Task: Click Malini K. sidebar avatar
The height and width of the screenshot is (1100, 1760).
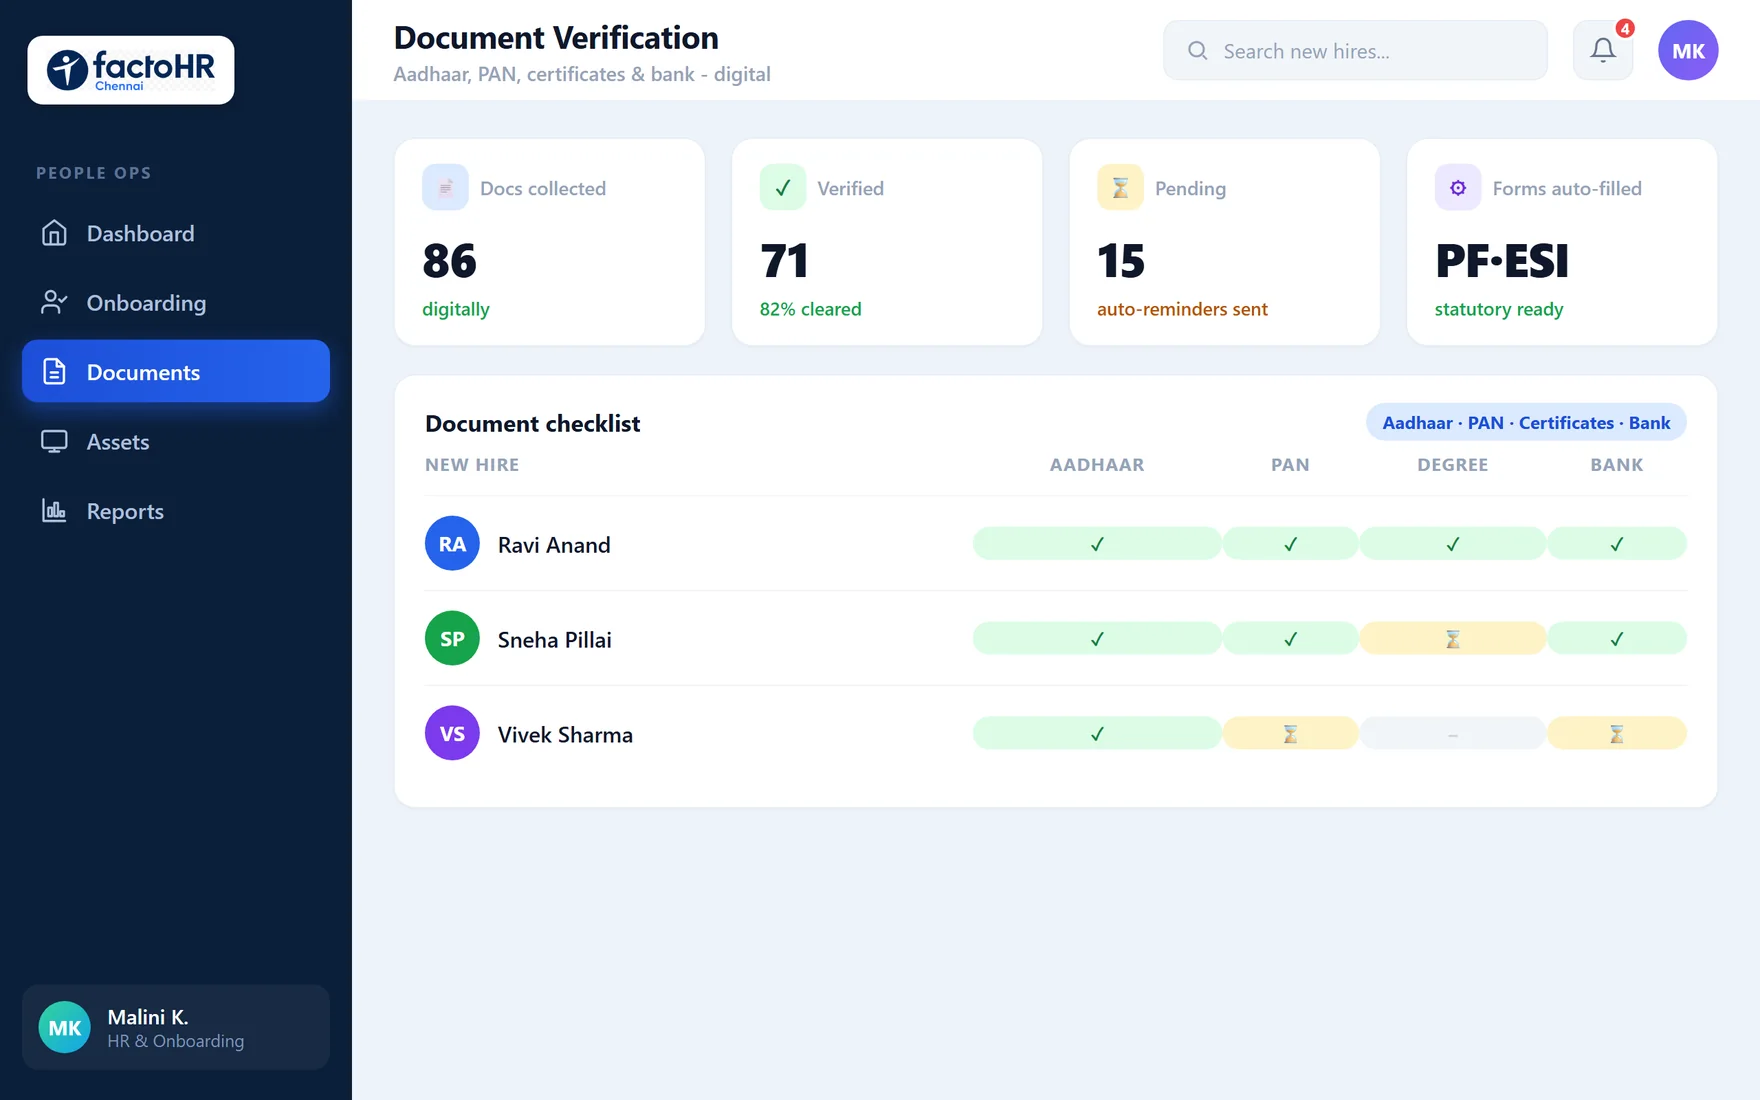Action: coord(65,1027)
